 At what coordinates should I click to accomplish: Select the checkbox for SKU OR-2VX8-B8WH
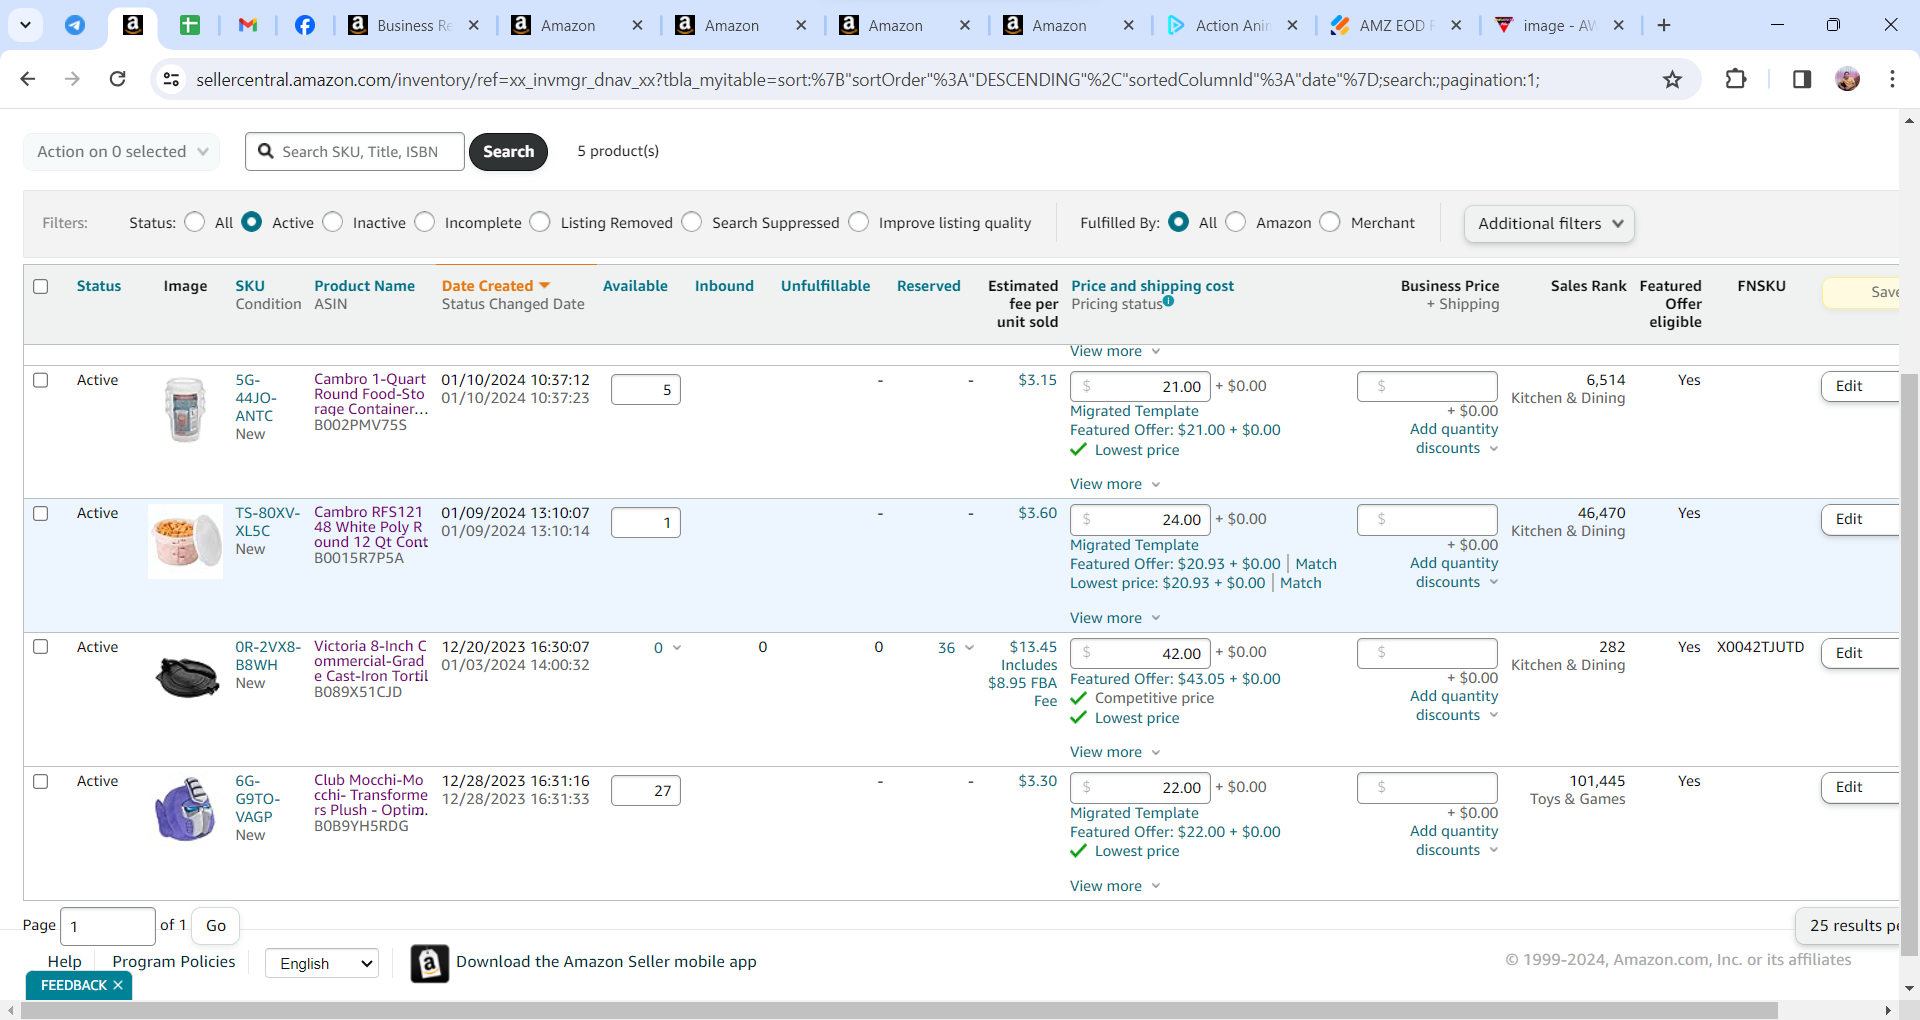click(41, 647)
